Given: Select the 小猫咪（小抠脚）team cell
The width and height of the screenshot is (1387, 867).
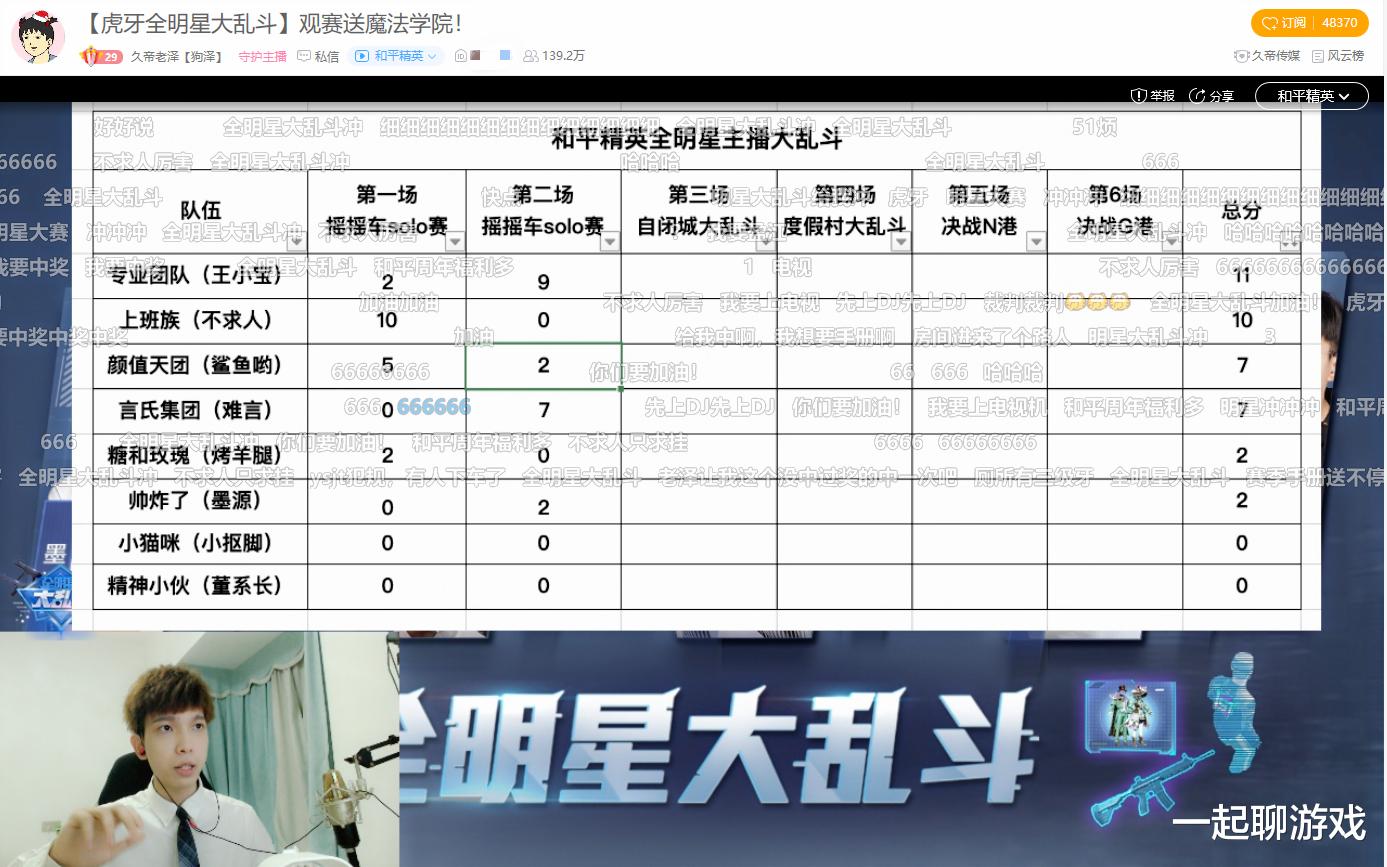Looking at the screenshot, I should 200,543.
